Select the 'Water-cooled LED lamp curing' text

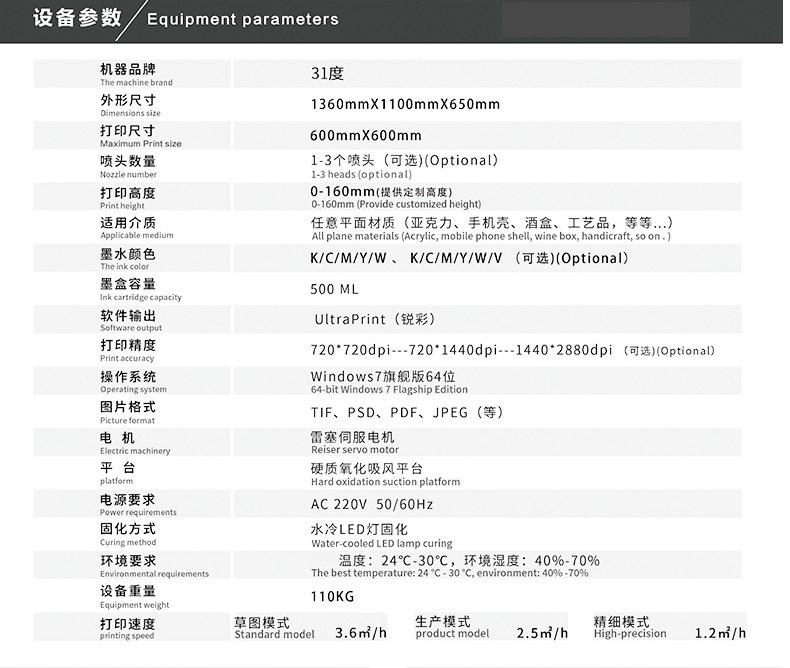click(x=381, y=543)
